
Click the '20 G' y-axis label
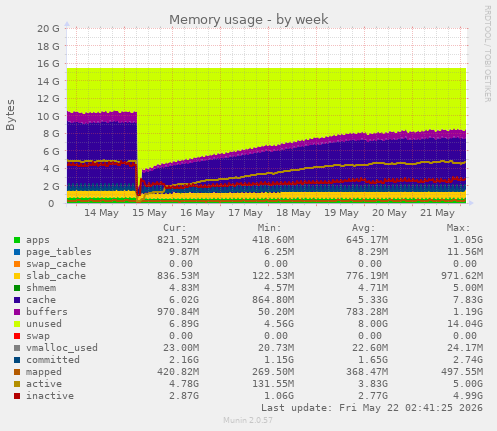48,29
